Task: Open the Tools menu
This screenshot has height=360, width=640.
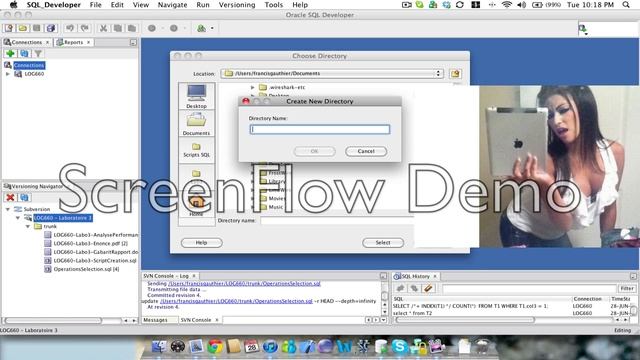Action: coord(273,5)
